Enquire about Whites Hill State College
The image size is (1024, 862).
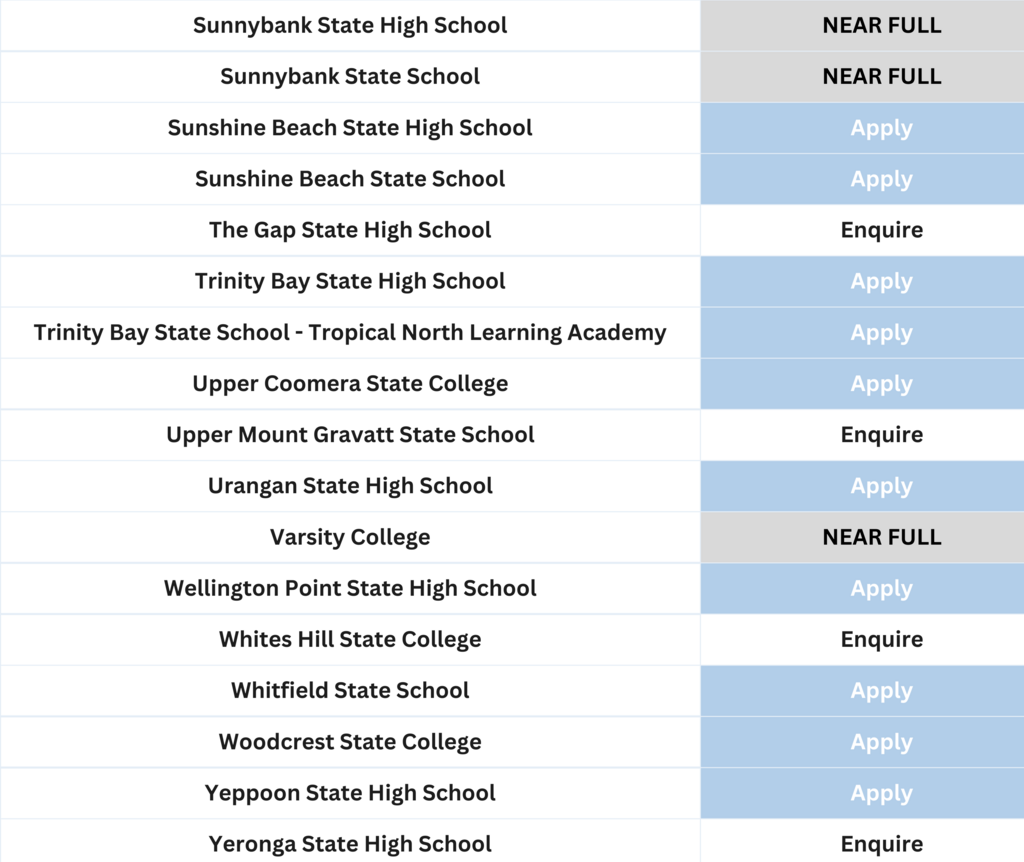pyautogui.click(x=881, y=640)
